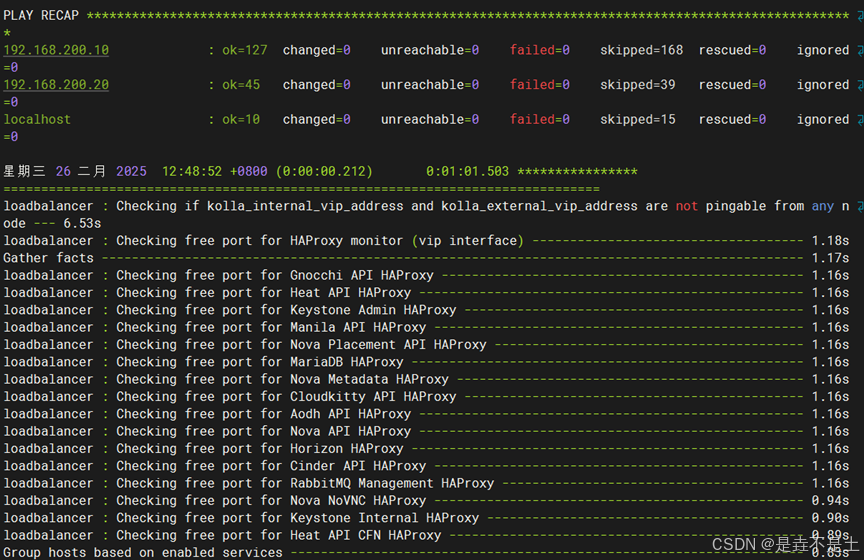Image resolution: width=864 pixels, height=560 pixels.
Task: Click the Horizon HAProxy line
Action: point(426,449)
